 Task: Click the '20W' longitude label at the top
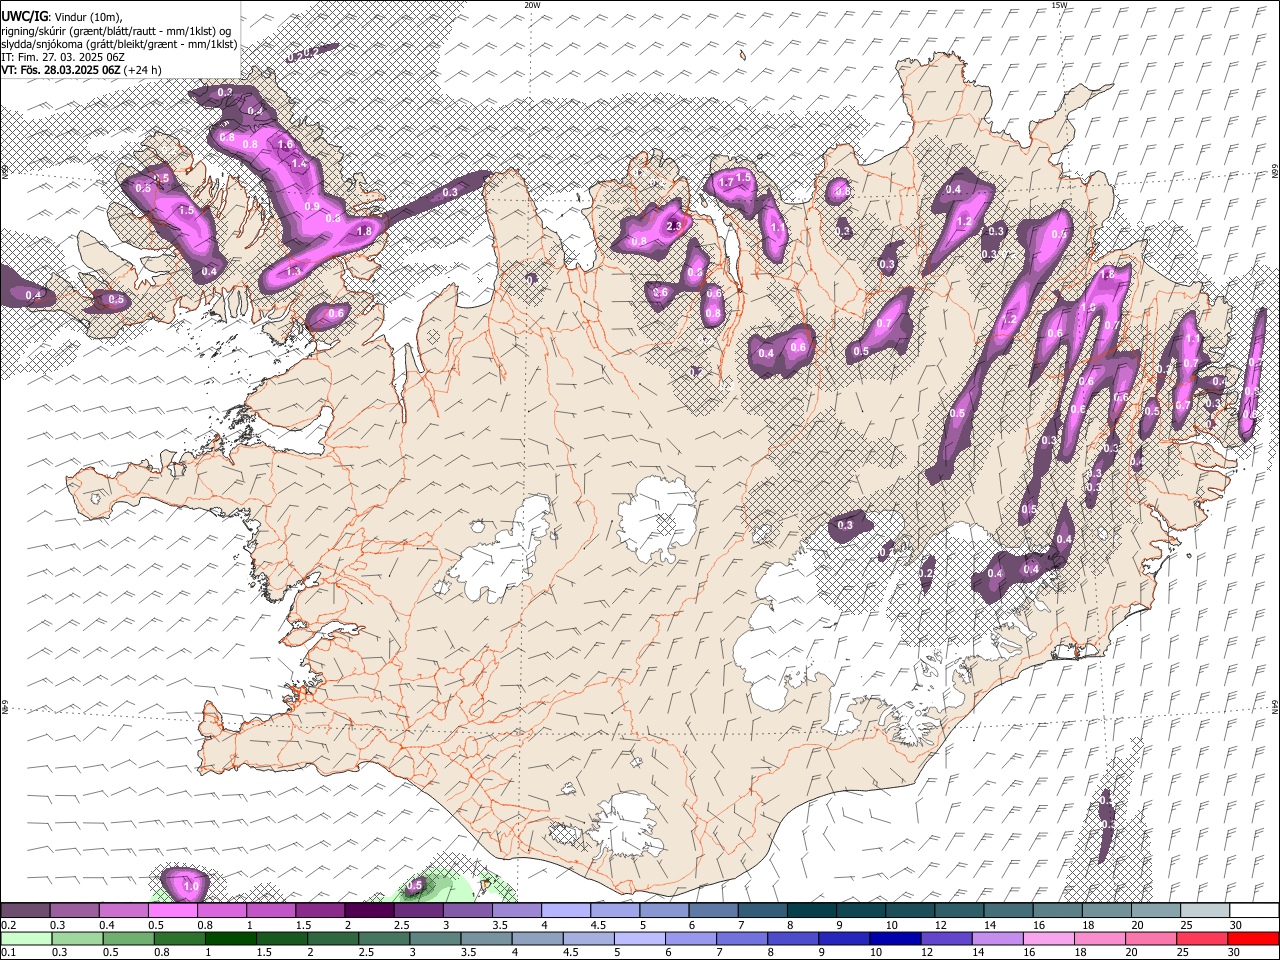(x=532, y=5)
